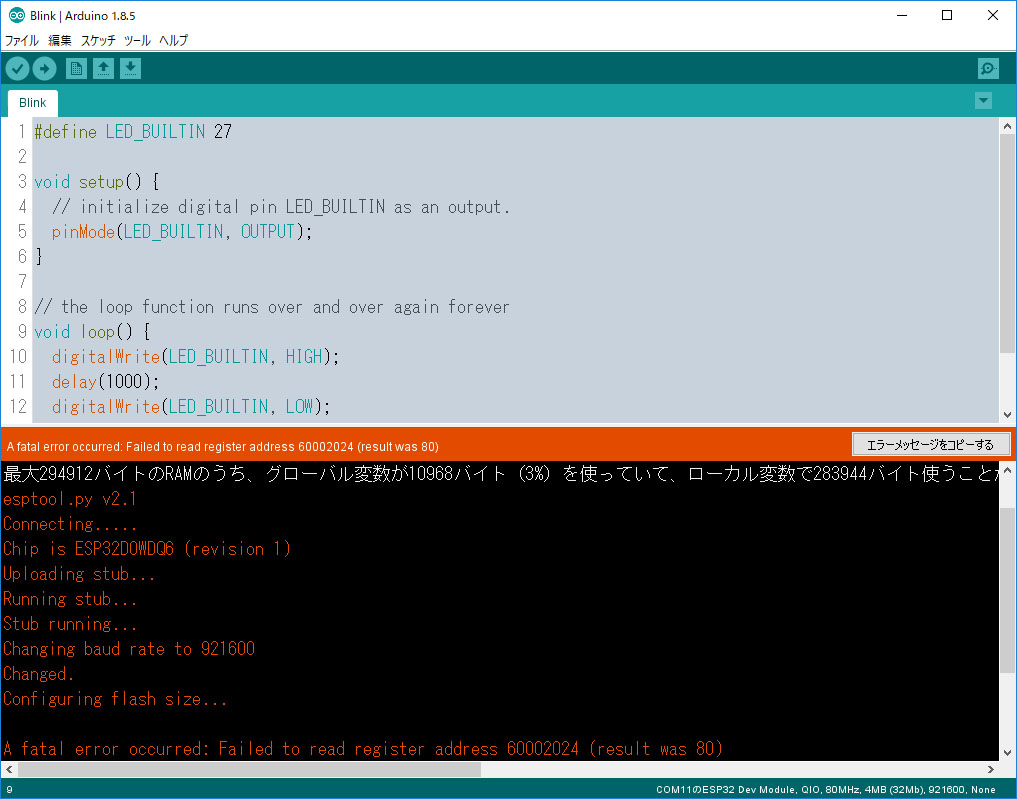
Task: Open the 編集 menu
Action: (x=60, y=41)
